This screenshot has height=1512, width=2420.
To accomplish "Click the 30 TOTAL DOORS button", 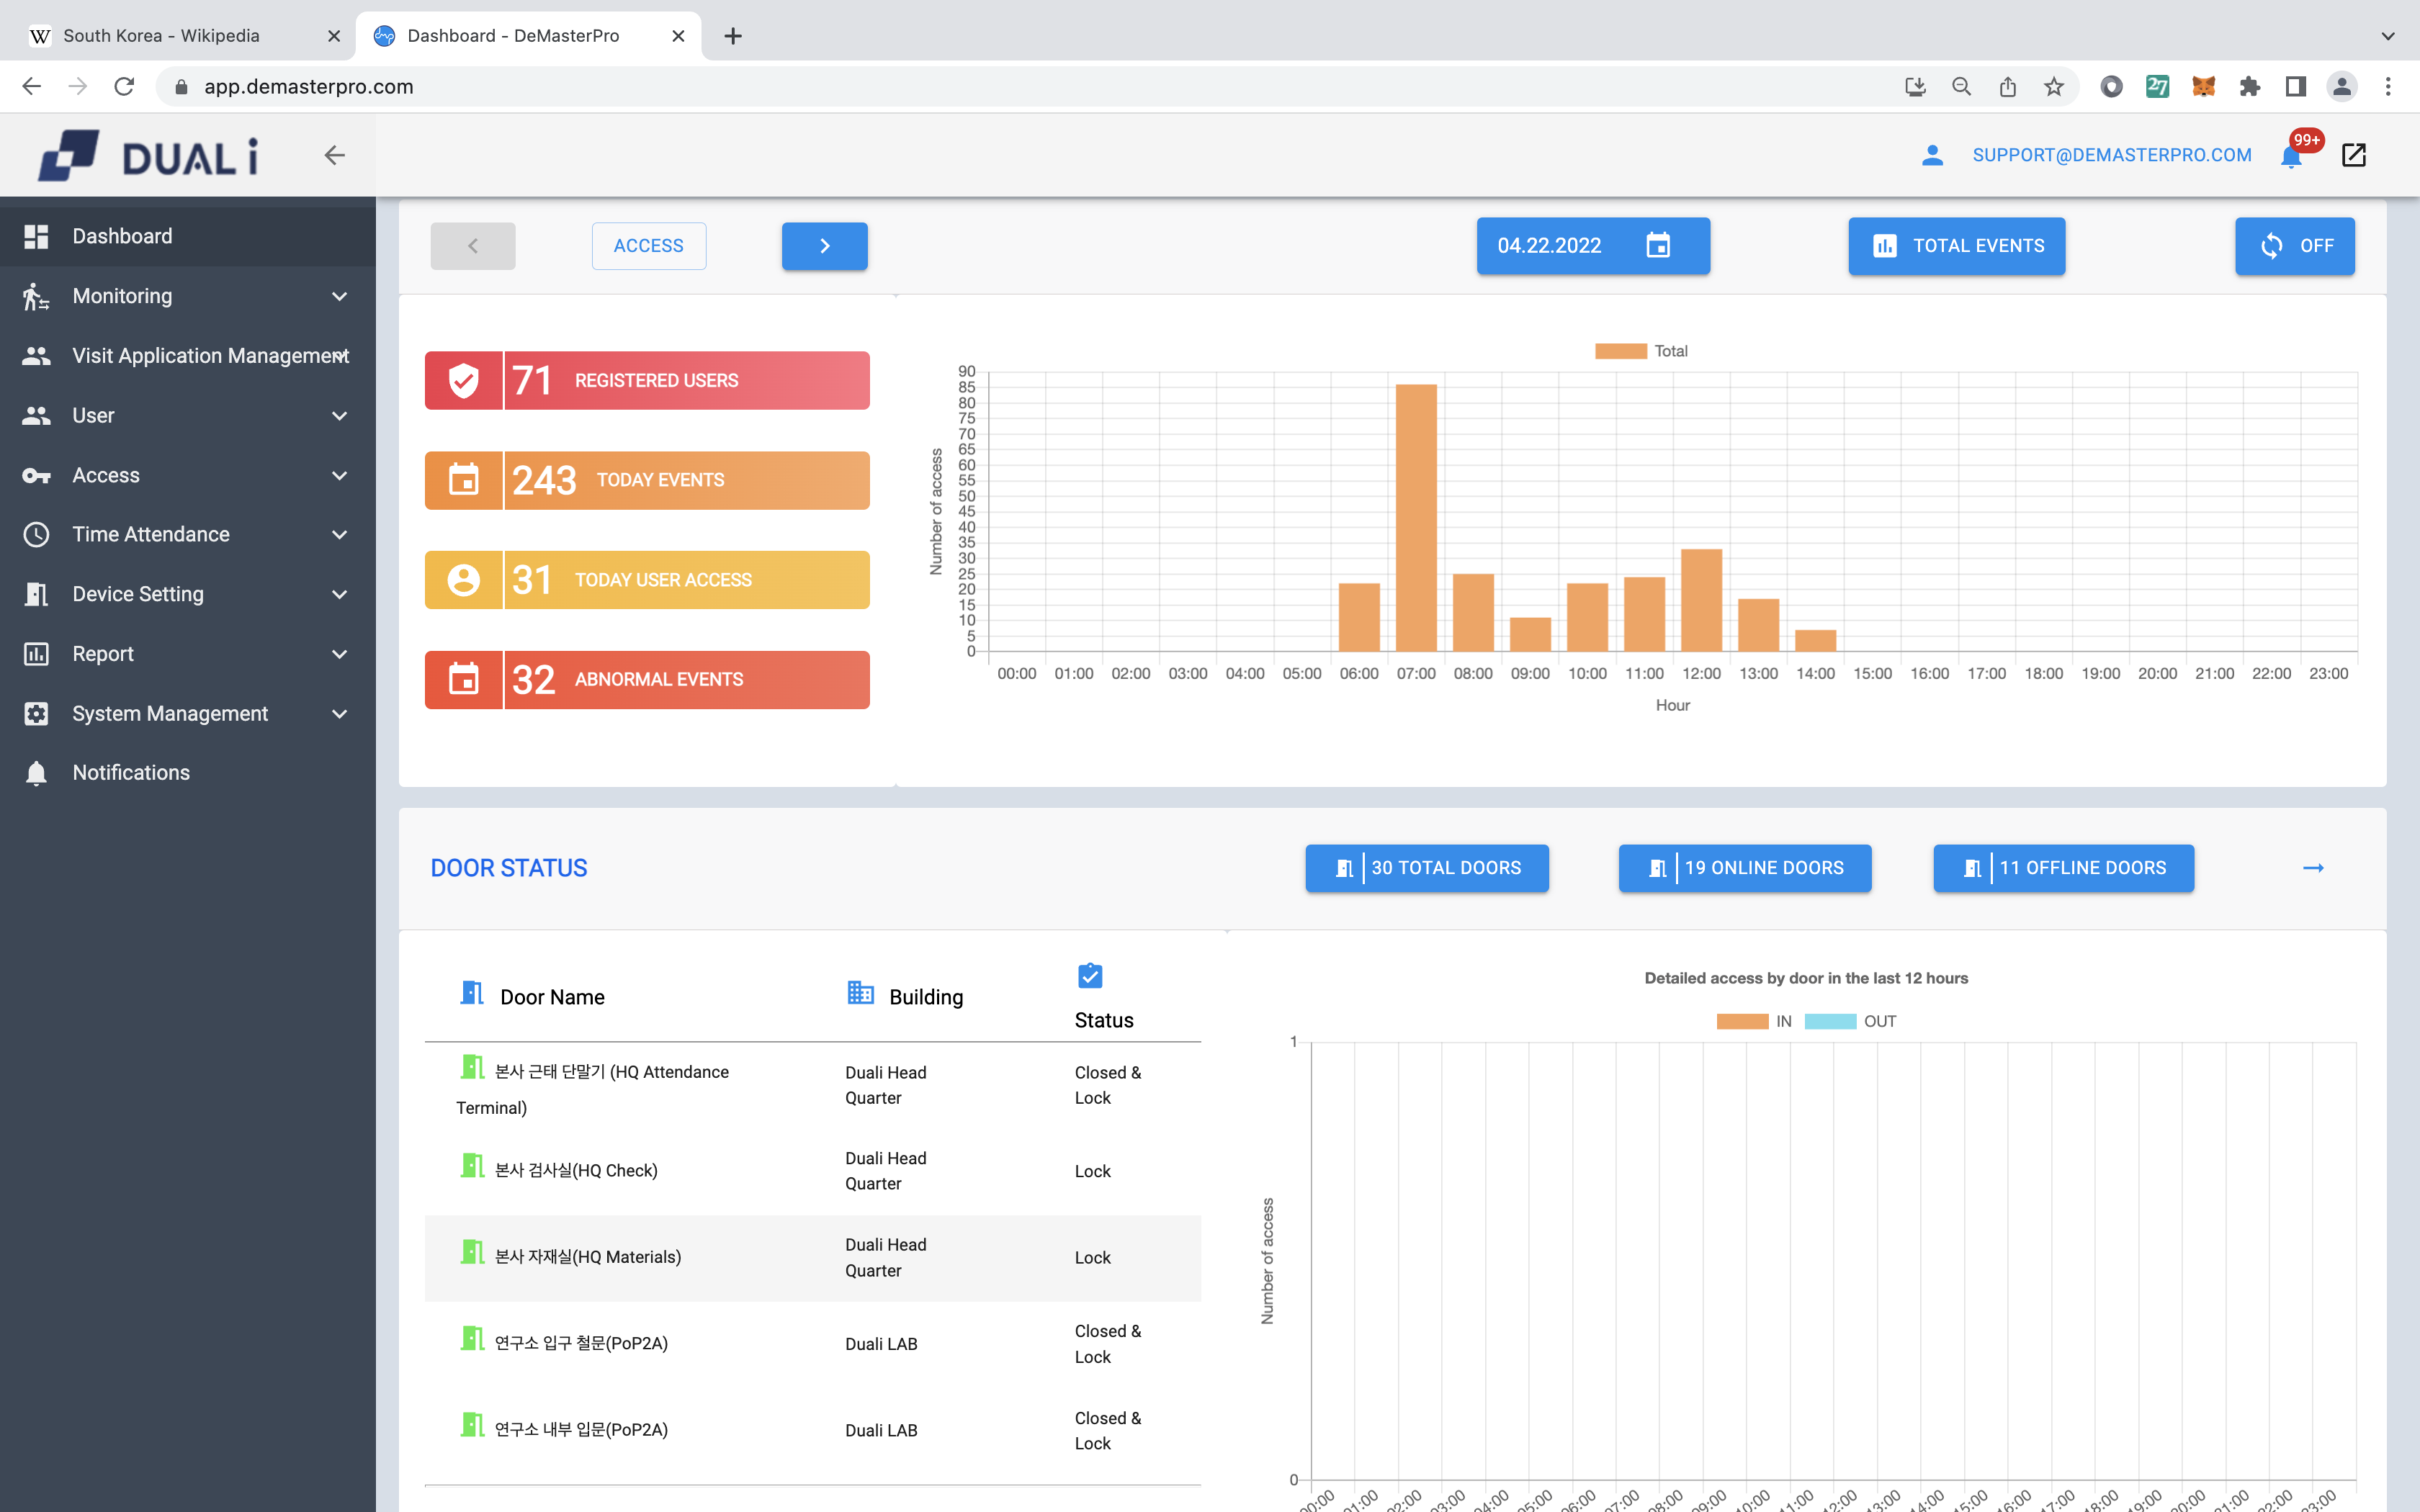I will [x=1427, y=868].
